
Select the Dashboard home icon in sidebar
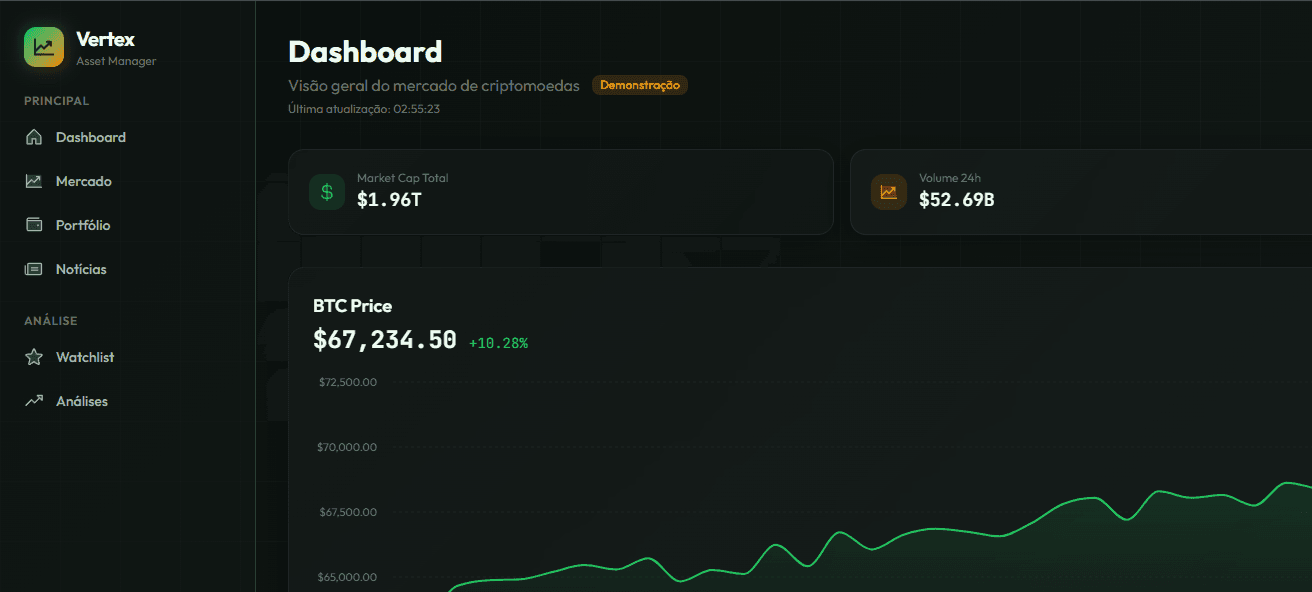tap(34, 137)
